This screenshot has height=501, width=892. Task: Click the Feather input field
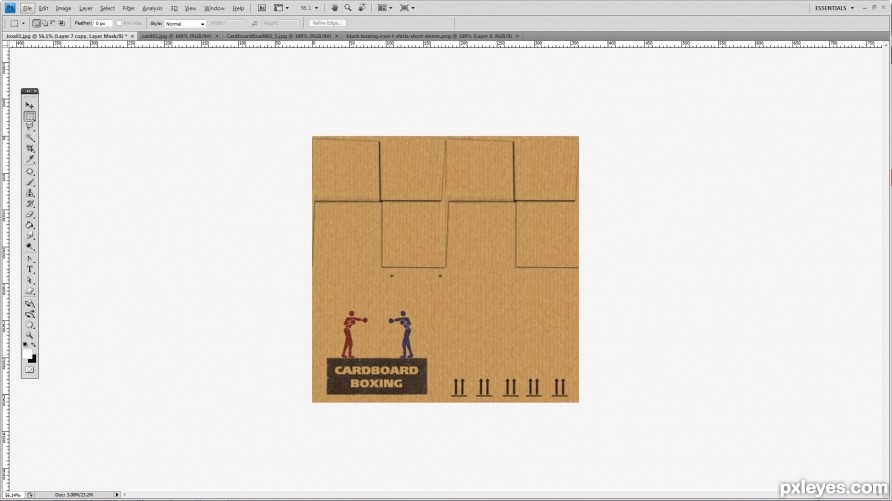[103, 23]
